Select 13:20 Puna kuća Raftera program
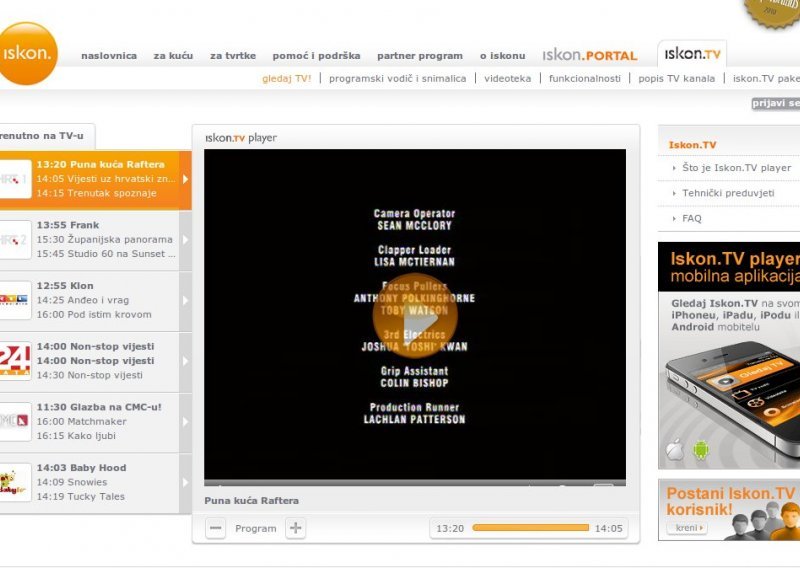This screenshot has width=800, height=568. 101,164
